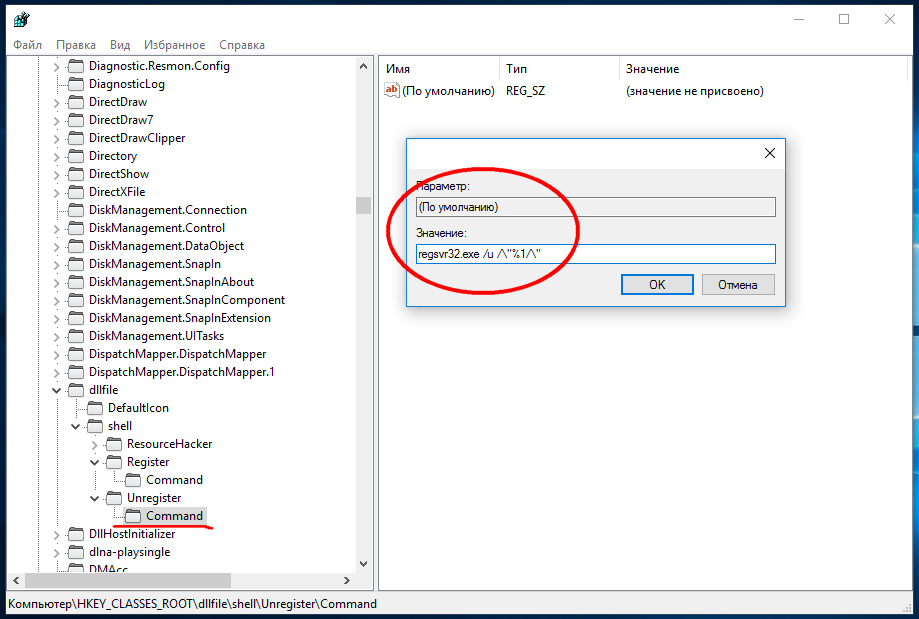Image resolution: width=919 pixels, height=619 pixels.
Task: Confirm the value with OK button
Action: (x=657, y=284)
